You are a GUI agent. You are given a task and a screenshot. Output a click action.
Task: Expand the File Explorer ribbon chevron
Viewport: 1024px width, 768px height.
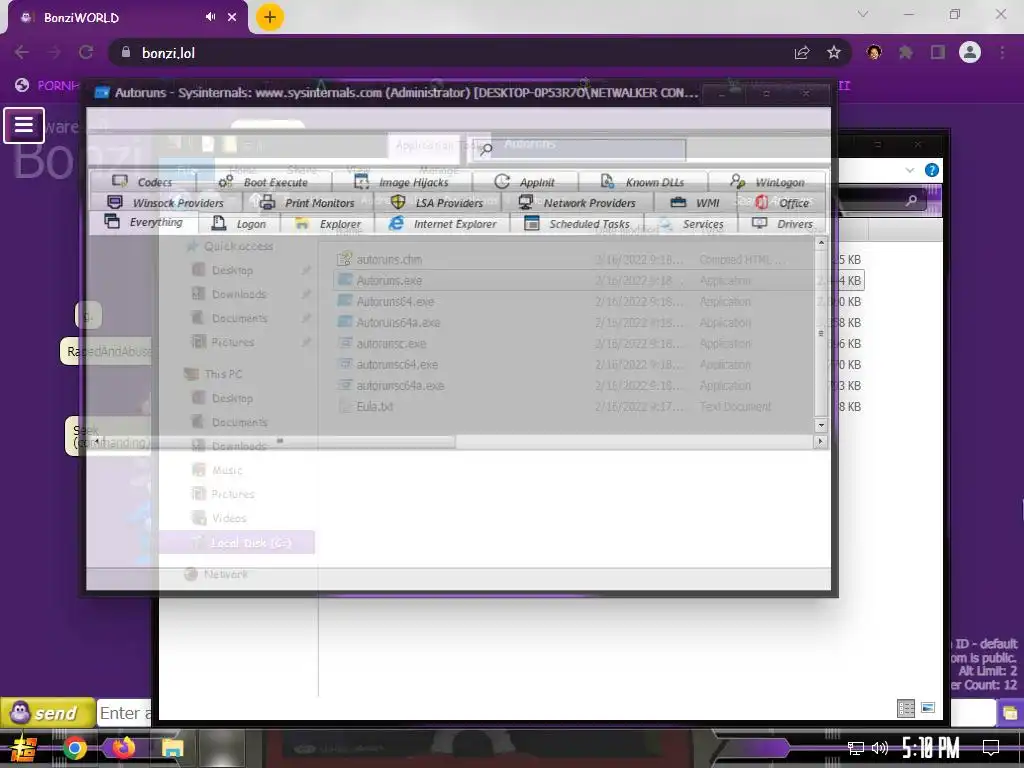point(910,170)
